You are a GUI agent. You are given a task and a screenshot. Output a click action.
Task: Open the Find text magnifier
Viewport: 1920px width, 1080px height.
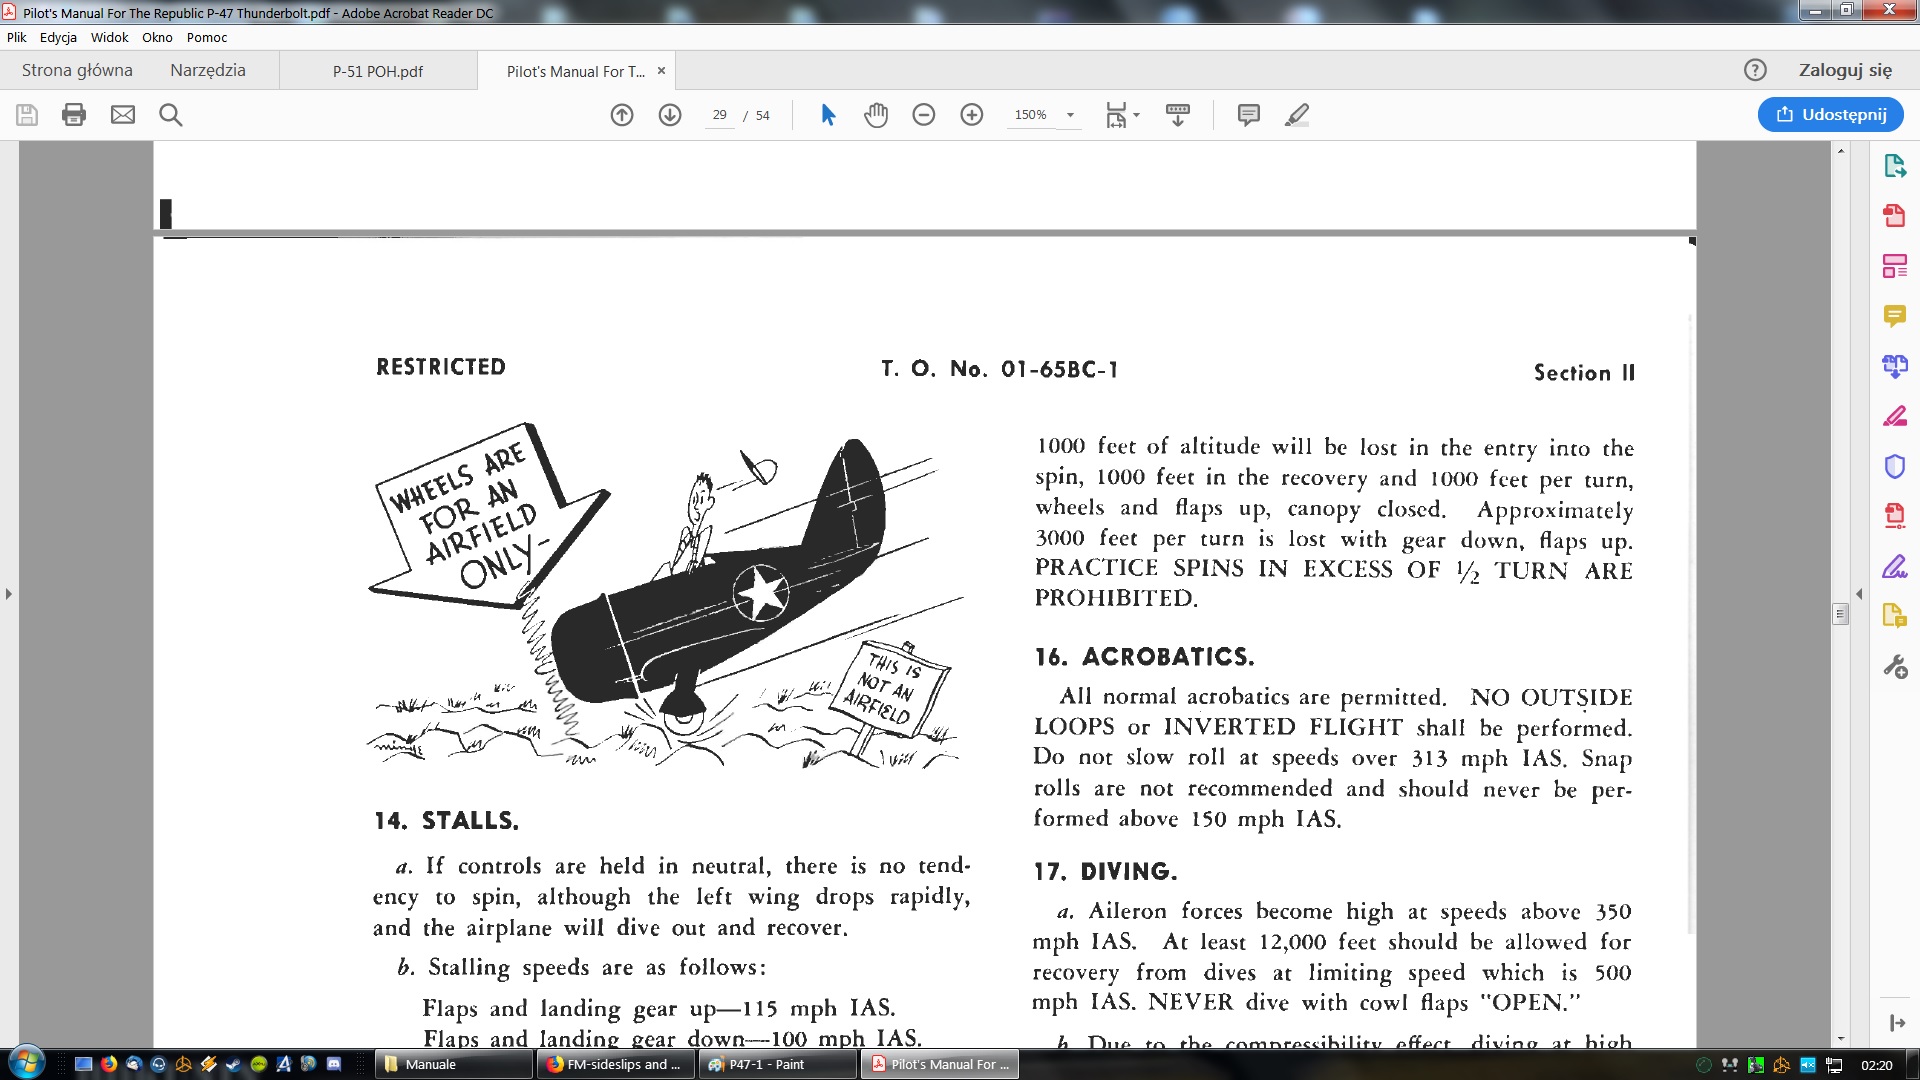[x=171, y=115]
